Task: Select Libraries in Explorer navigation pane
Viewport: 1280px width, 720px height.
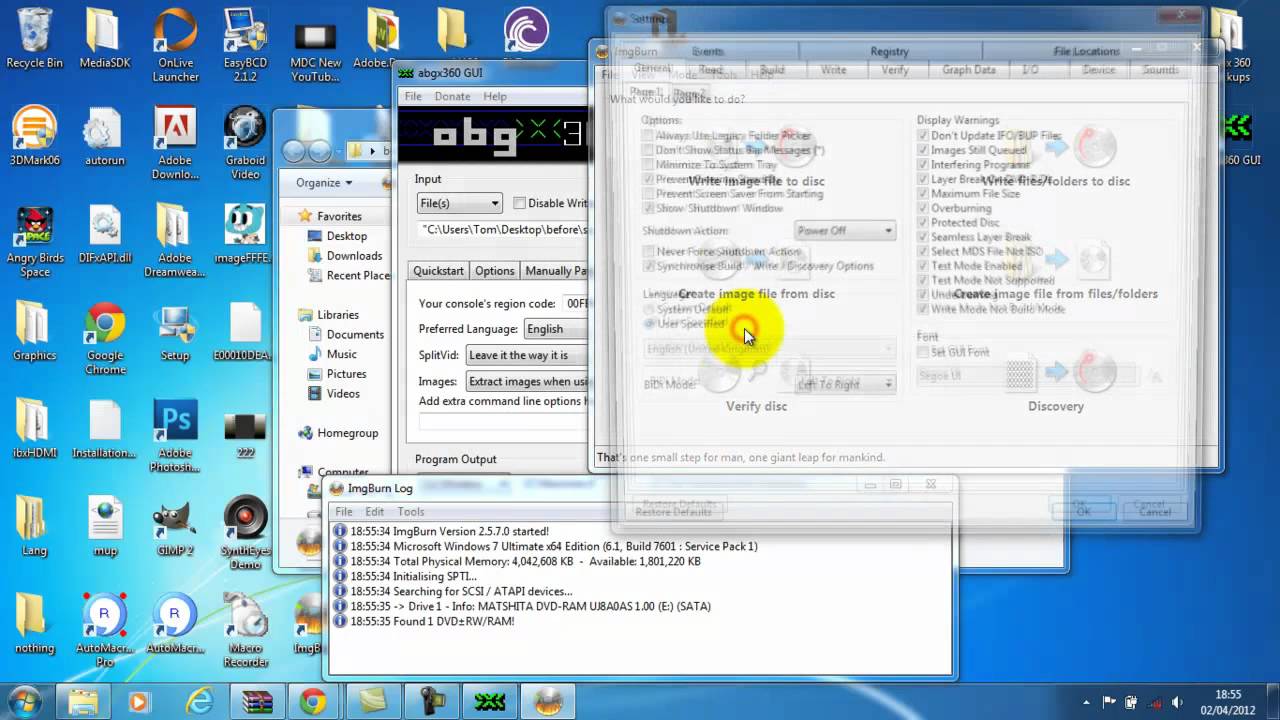Action: pos(338,314)
